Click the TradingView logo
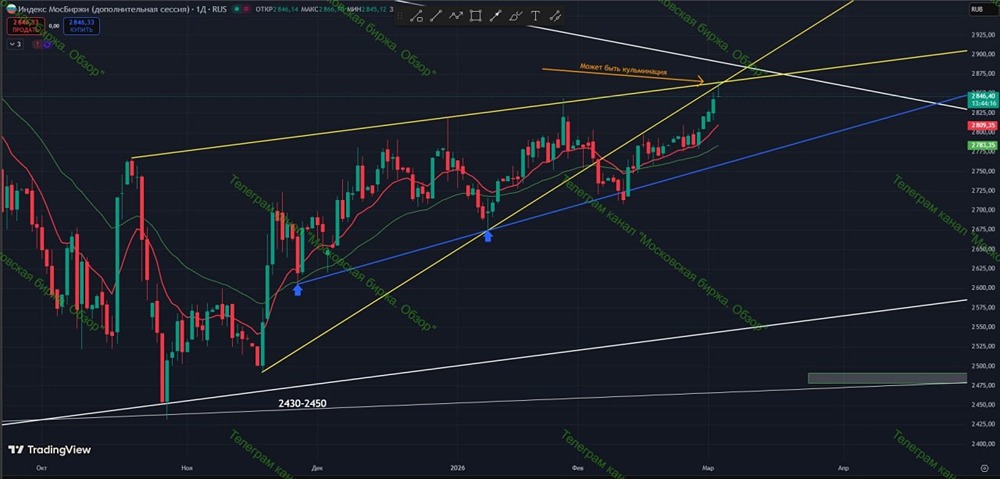Image resolution: width=1000 pixels, height=479 pixels. (50, 450)
